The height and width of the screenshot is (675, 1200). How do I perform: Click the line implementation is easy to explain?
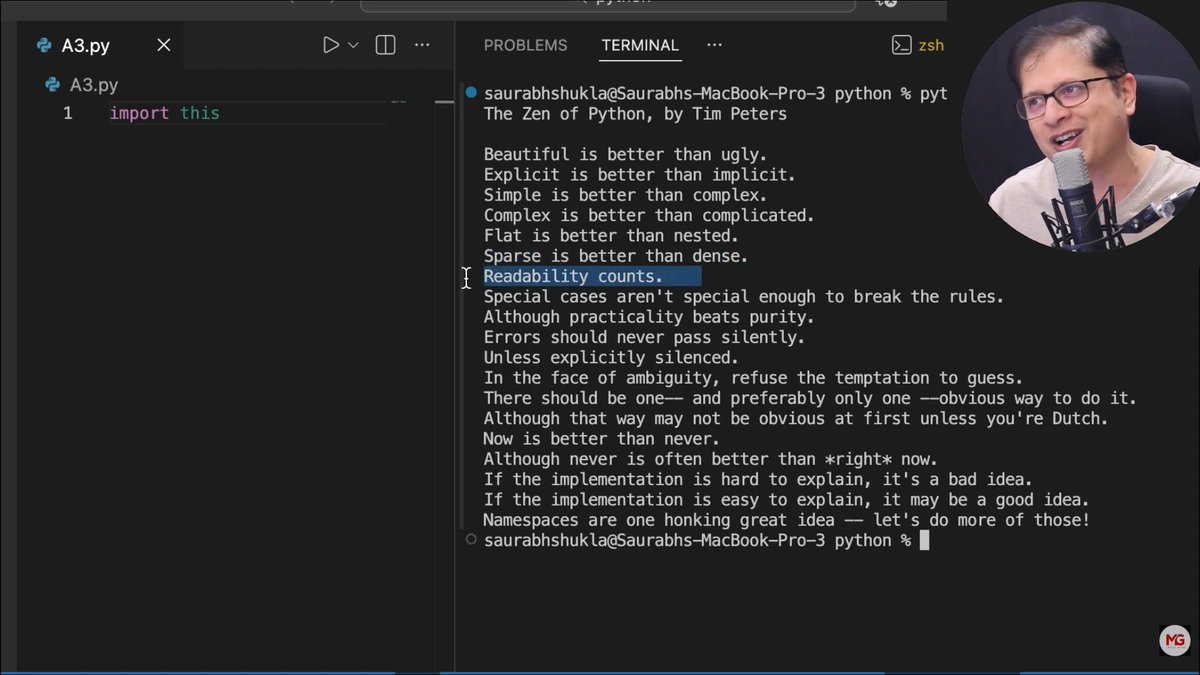[786, 499]
